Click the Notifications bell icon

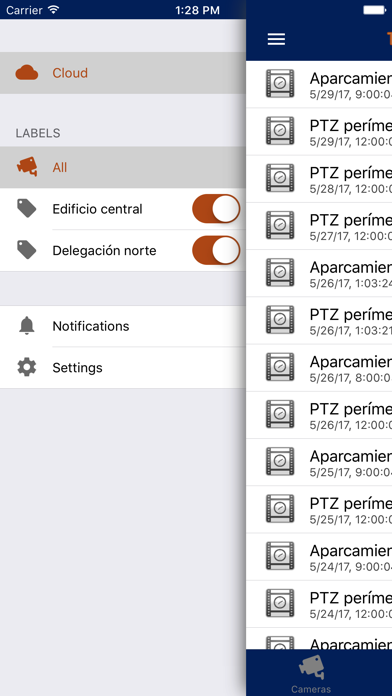click(27, 326)
